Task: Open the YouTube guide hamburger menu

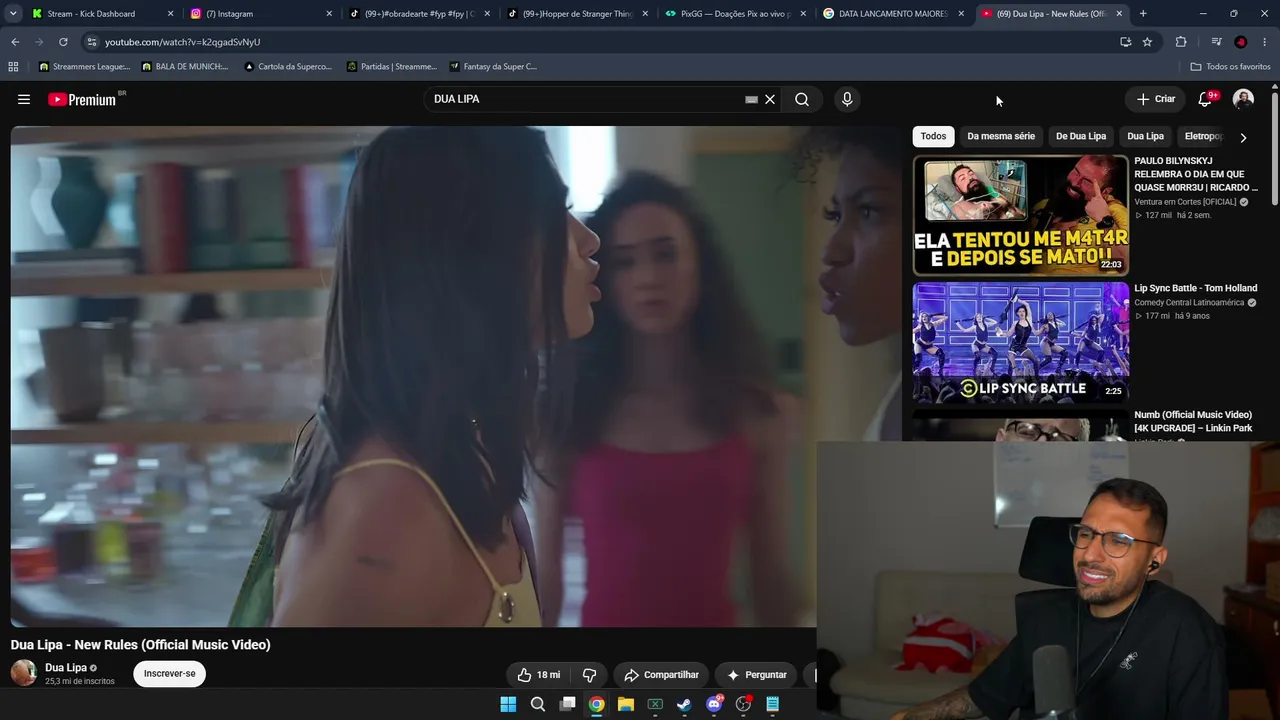Action: pos(24,99)
